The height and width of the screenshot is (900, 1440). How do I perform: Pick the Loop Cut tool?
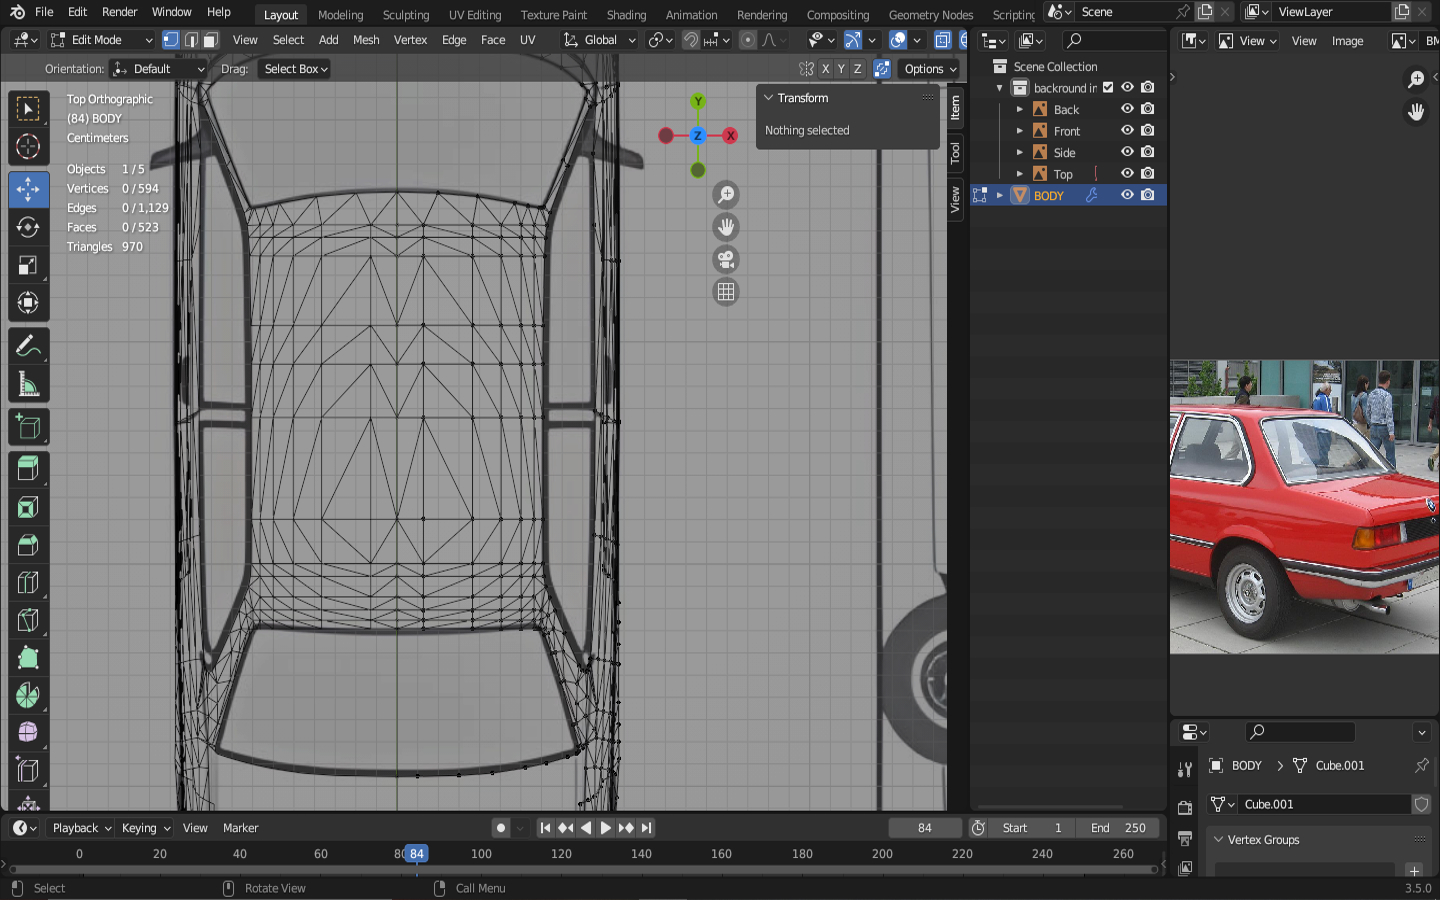click(28, 582)
